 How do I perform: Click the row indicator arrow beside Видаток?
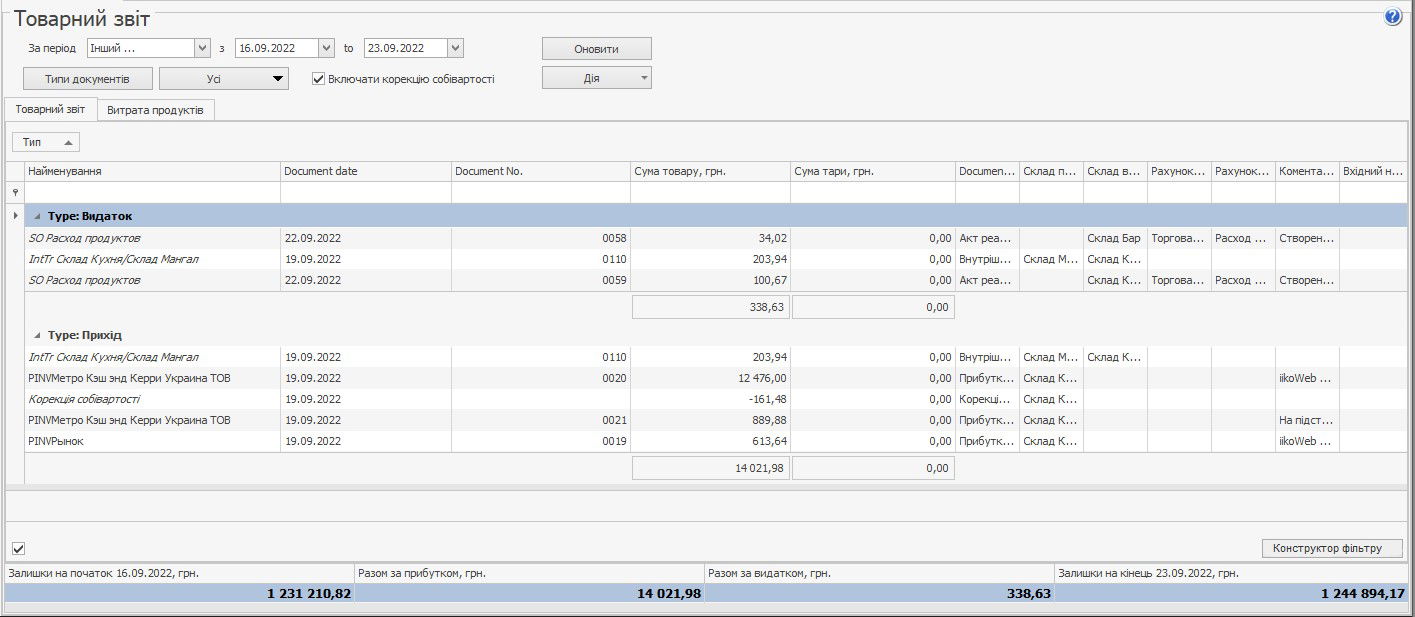click(14, 215)
